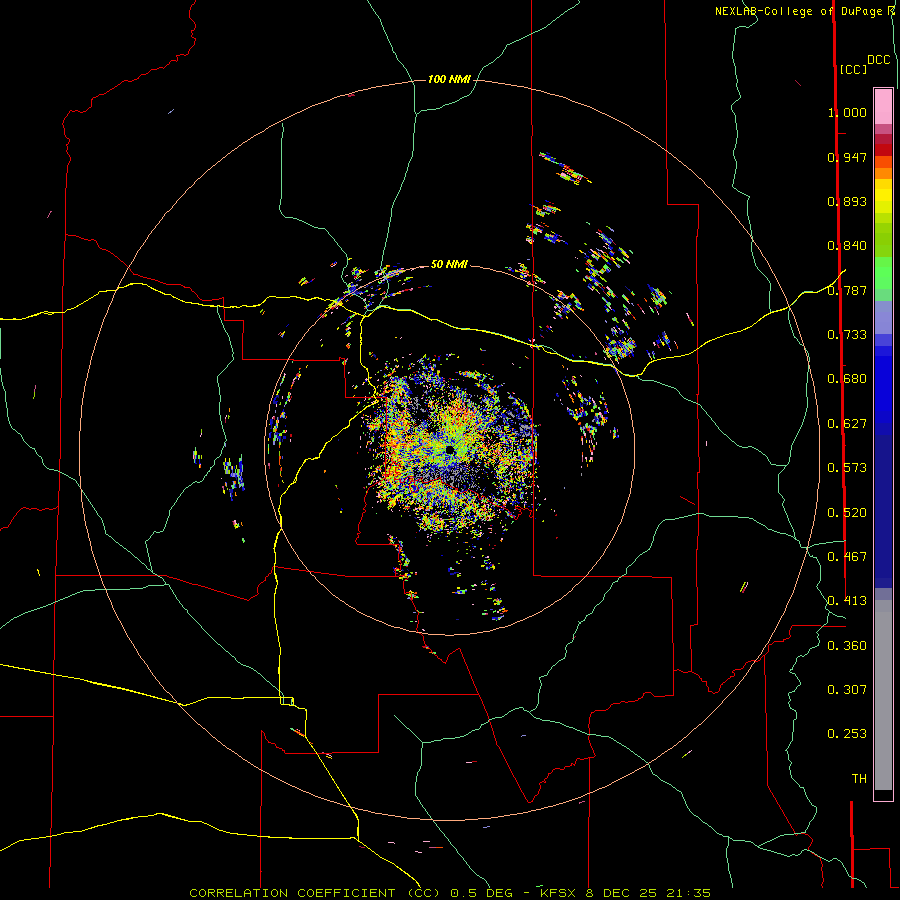
Task: Select the 0.413 legend value
Action: [847, 601]
